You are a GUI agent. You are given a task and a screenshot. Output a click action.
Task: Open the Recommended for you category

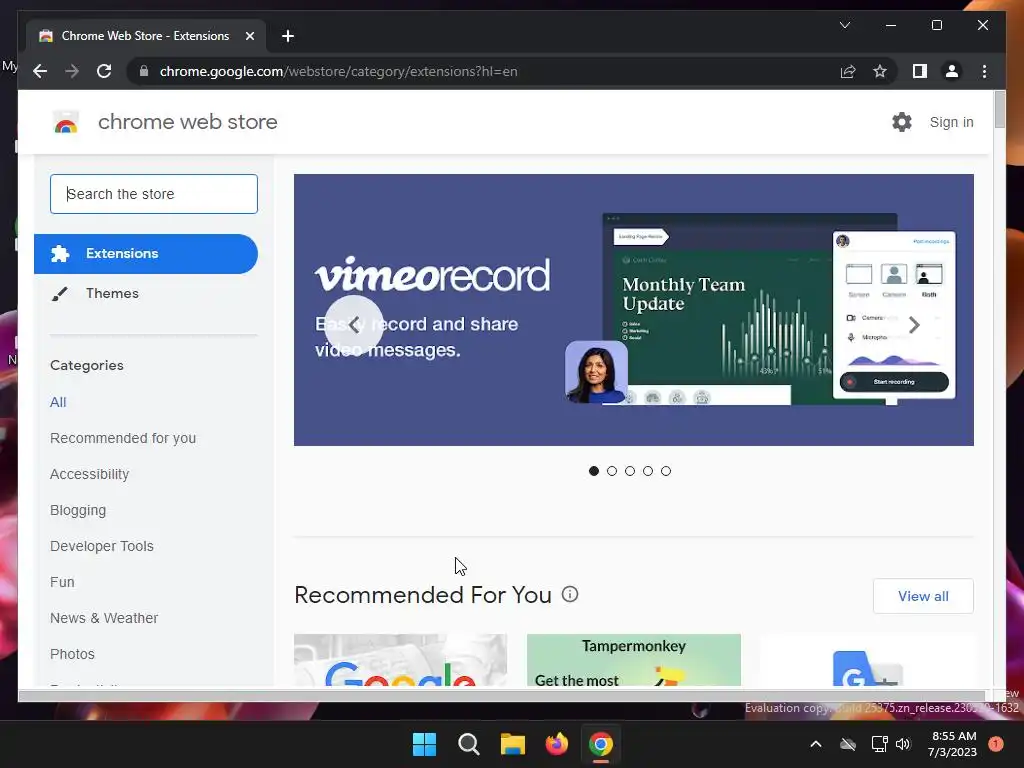(x=123, y=438)
